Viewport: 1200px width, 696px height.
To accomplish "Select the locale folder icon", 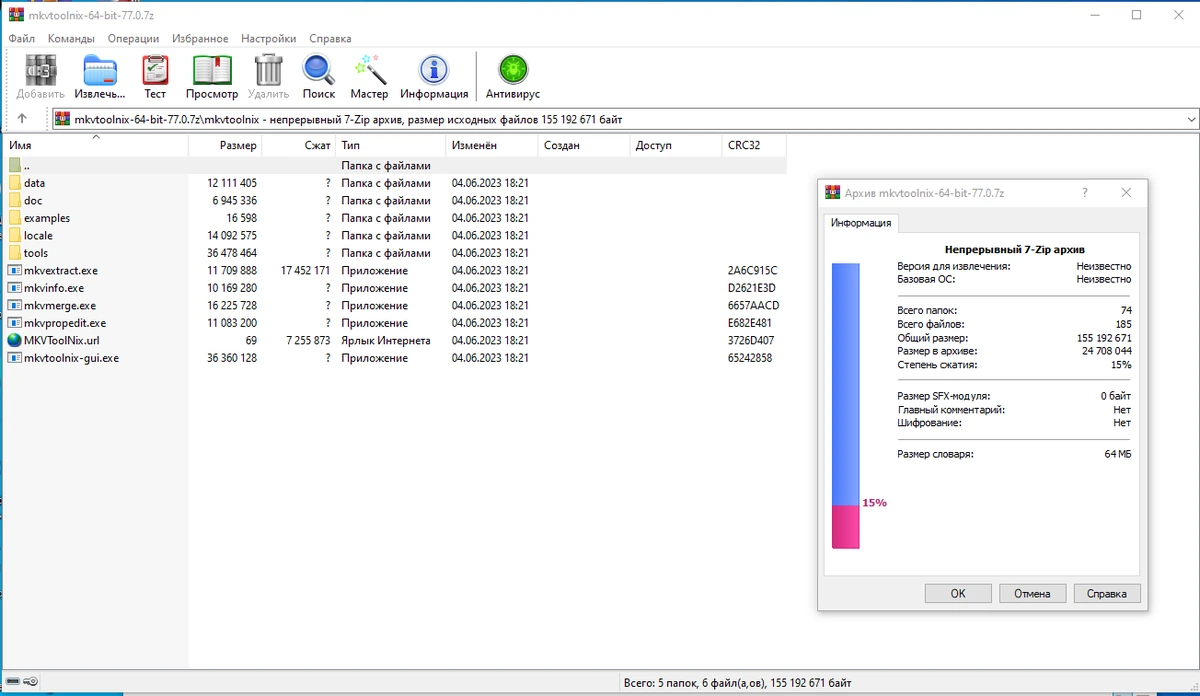I will point(14,236).
